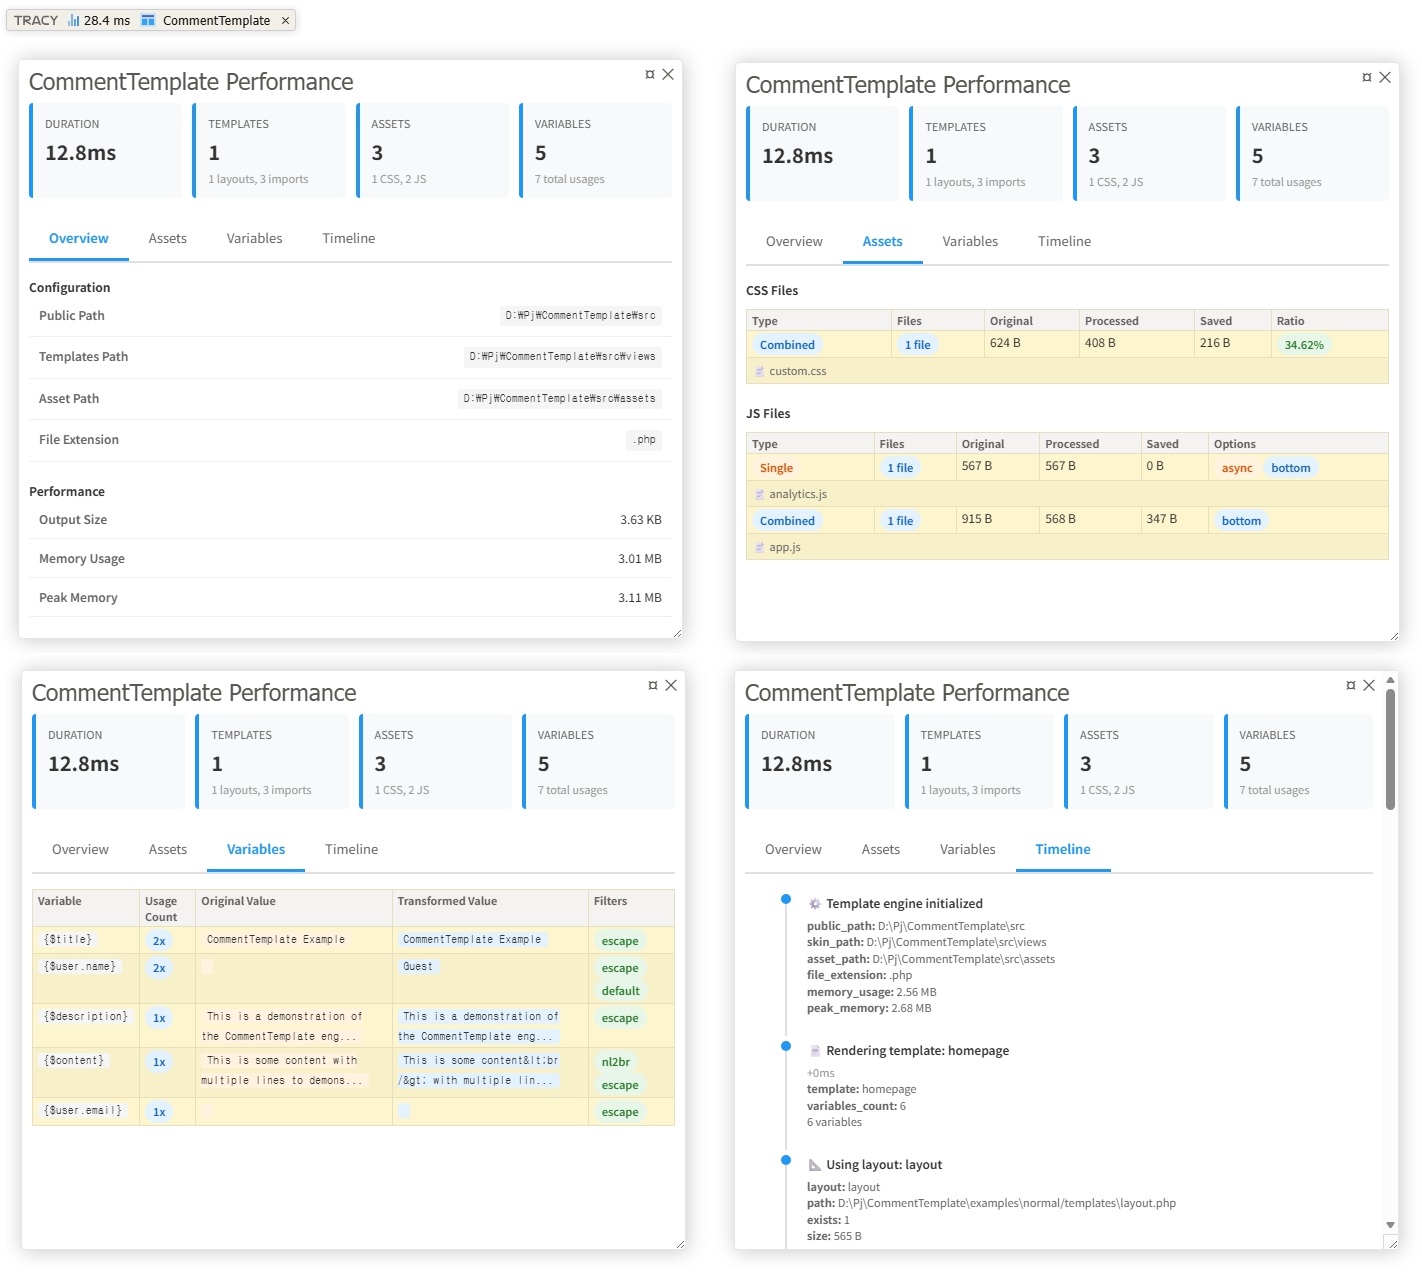Click the timeline marker for Rendering template: homepage
Screen dimensions: 1422x1282
coord(786,1046)
